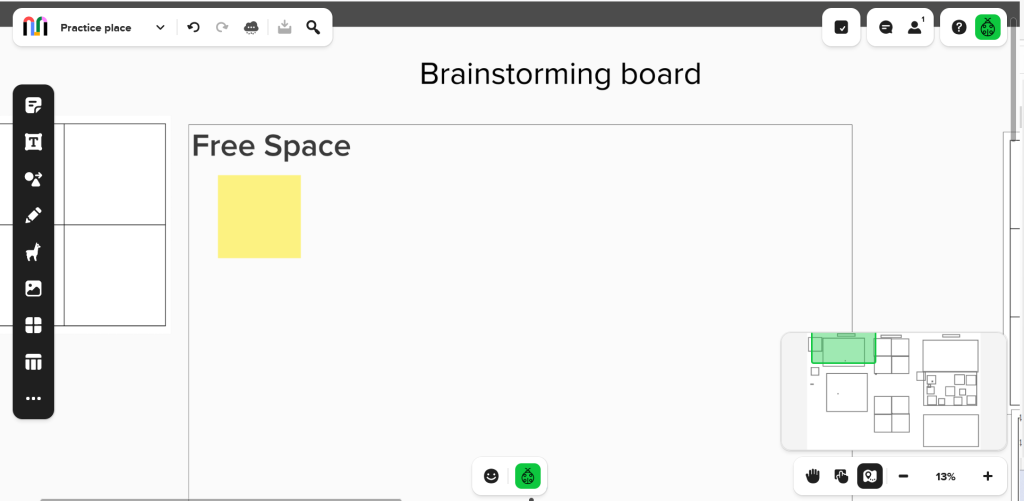Screen dimensions: 1024x501
Task: Open the llama icons library
Action: (x=33, y=252)
